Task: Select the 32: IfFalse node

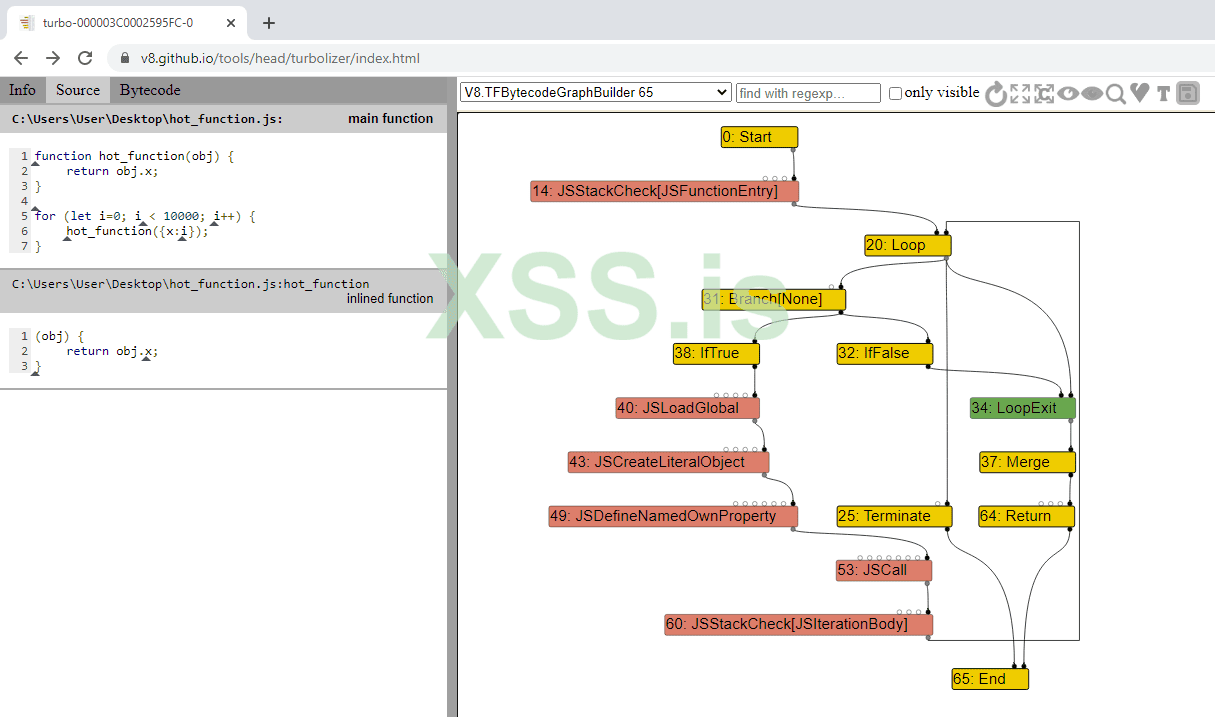Action: tap(885, 353)
